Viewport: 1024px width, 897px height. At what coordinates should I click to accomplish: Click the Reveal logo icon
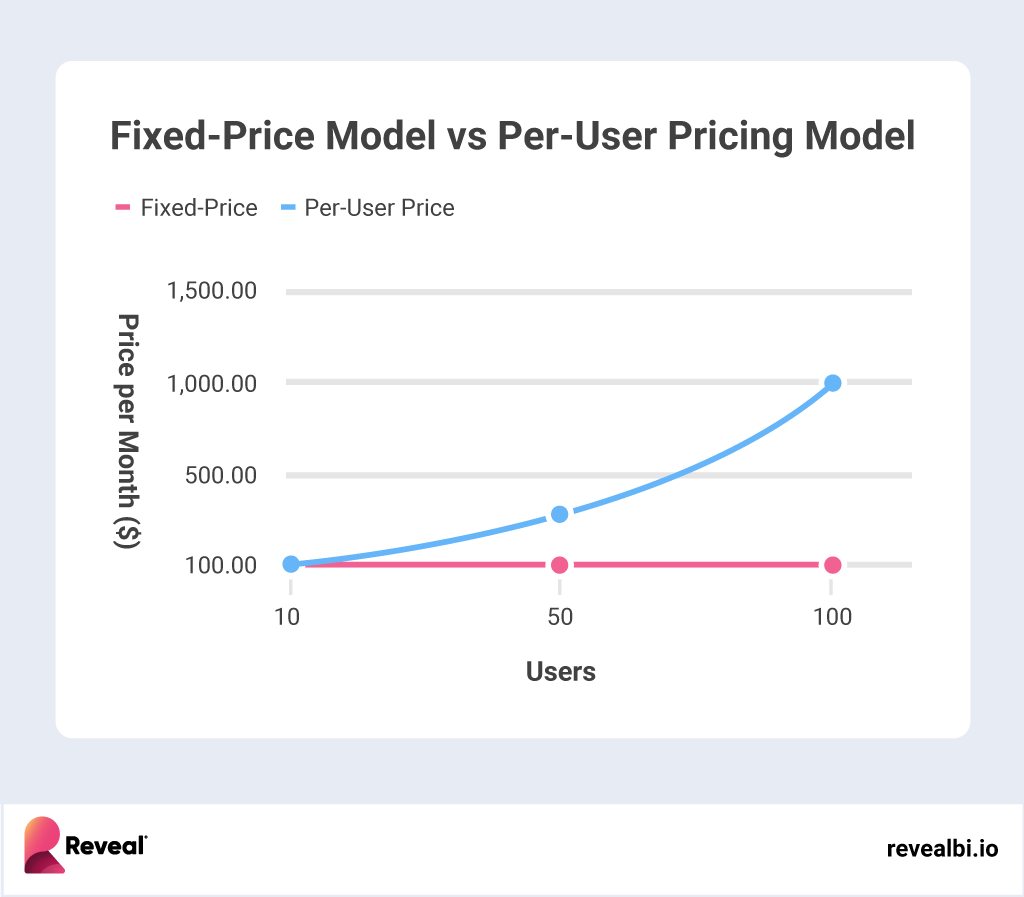pos(44,846)
